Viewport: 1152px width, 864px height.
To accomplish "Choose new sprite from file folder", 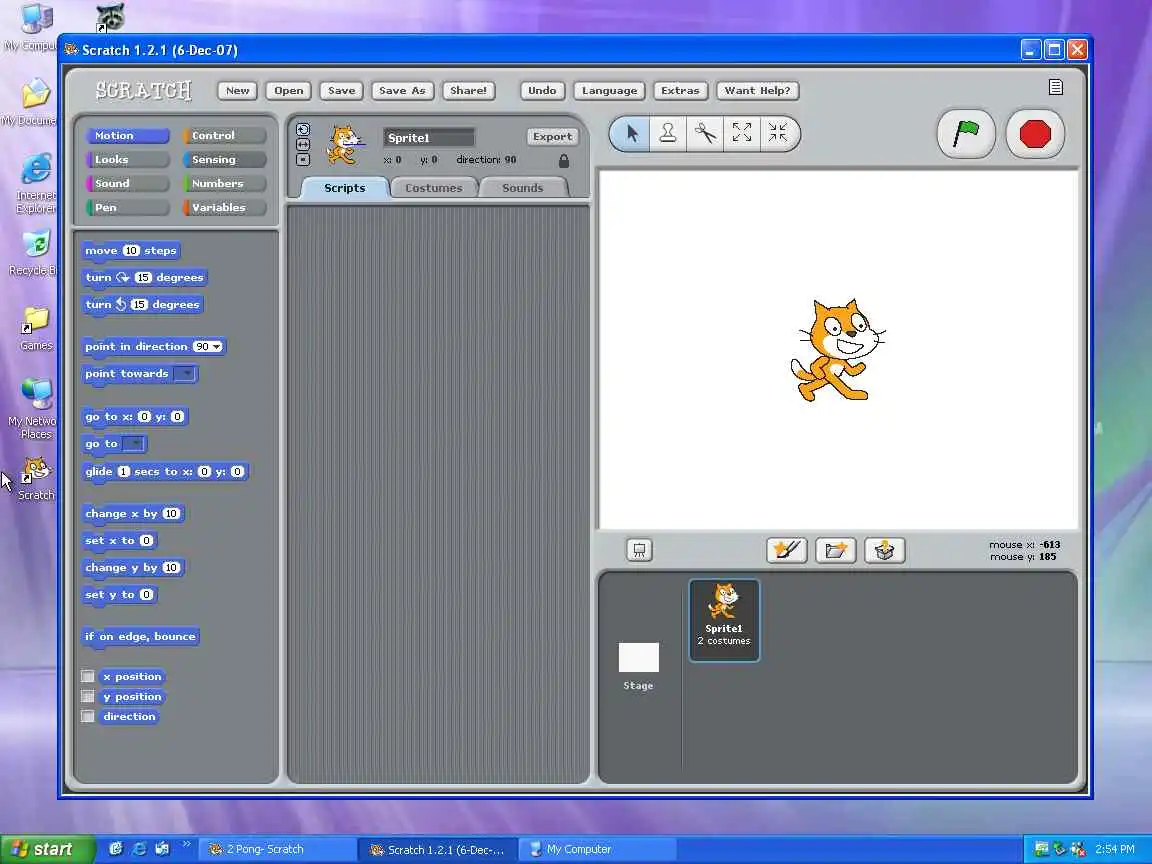I will pos(835,550).
